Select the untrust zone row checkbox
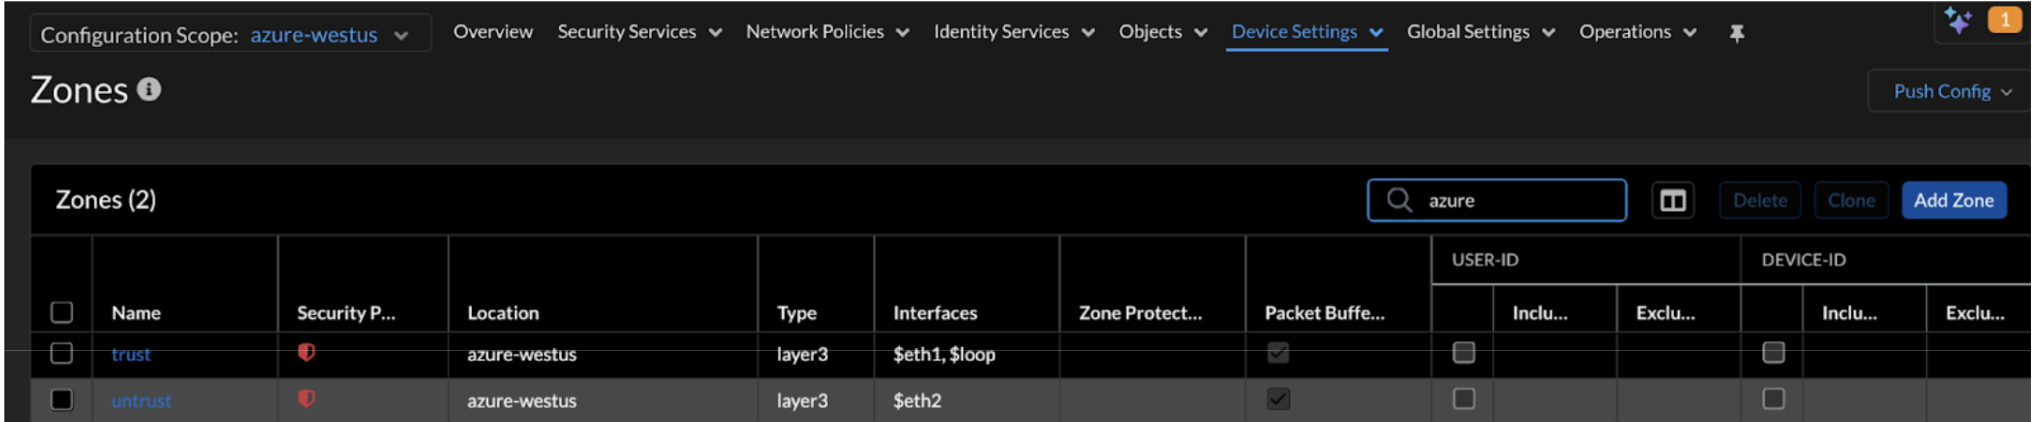Viewport: 2032px width, 422px height. (x=62, y=400)
